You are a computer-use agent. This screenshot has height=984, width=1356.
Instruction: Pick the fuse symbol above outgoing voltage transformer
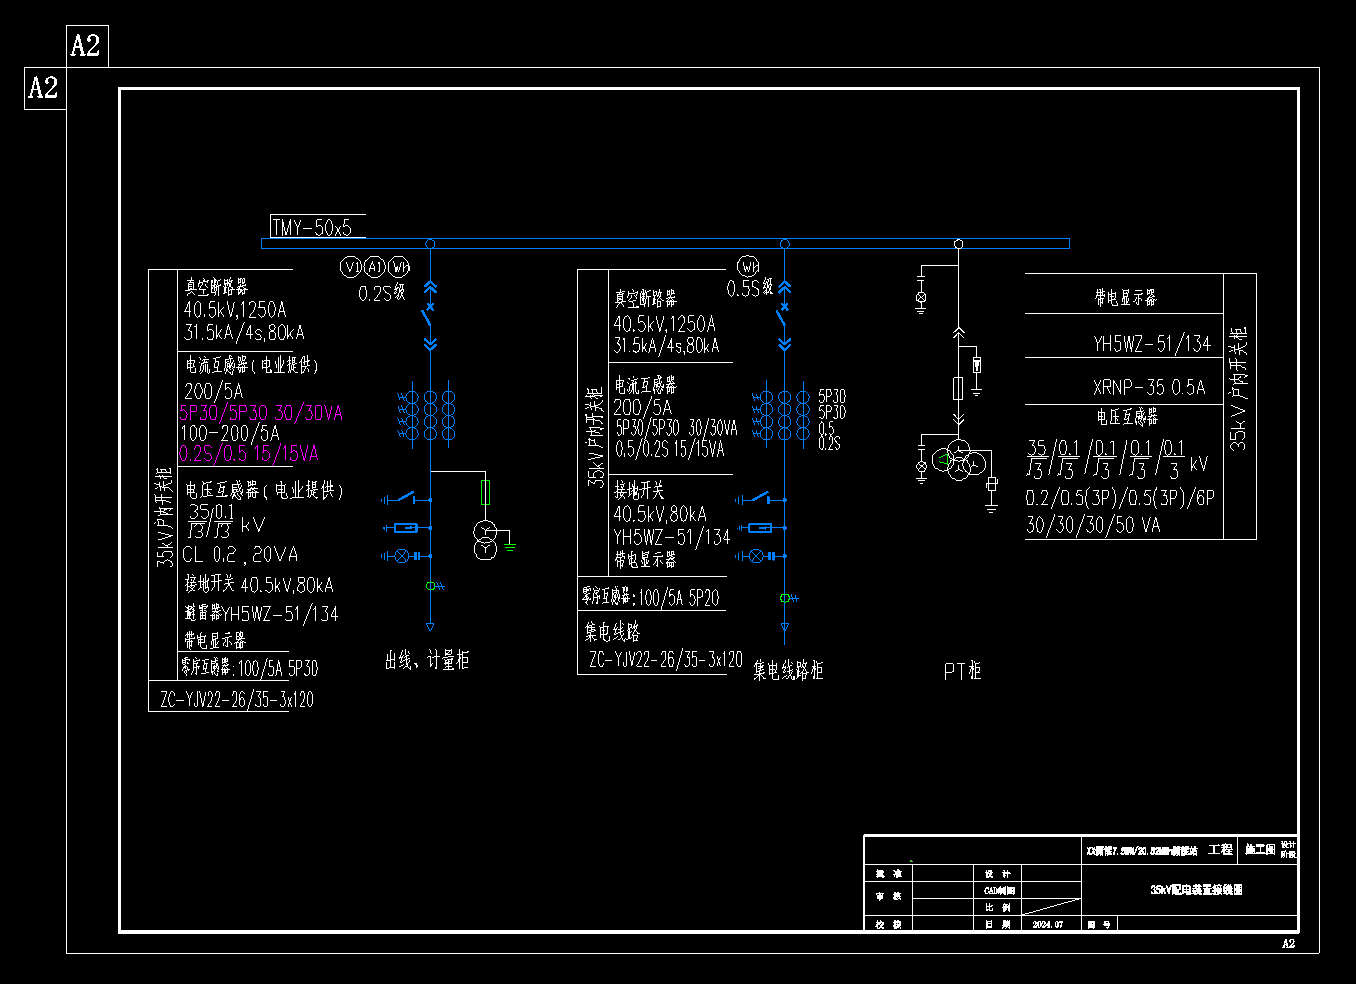click(485, 493)
